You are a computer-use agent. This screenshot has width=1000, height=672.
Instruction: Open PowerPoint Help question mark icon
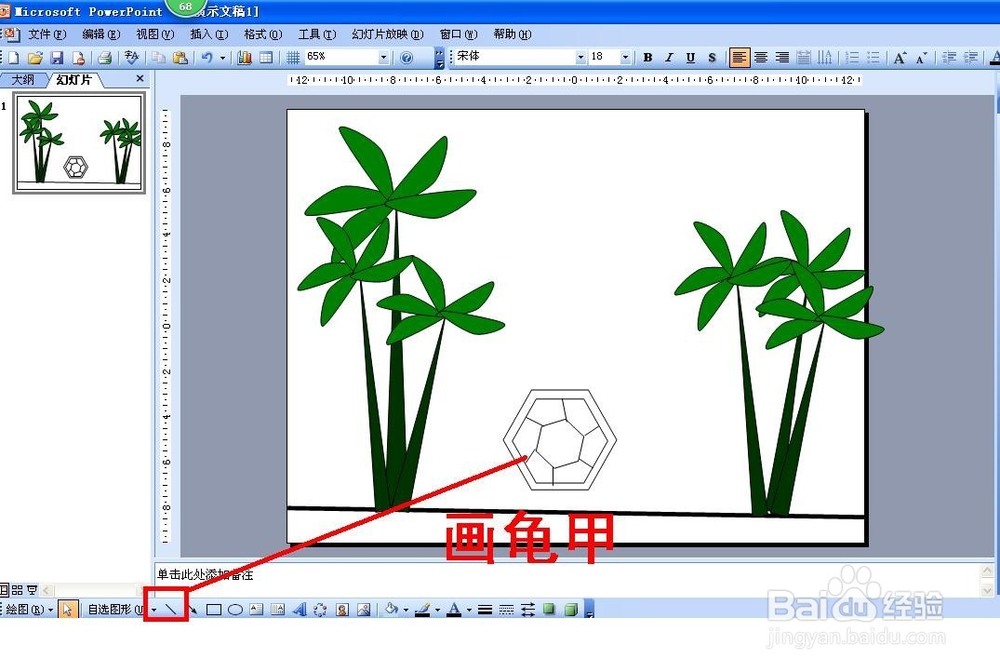click(406, 57)
